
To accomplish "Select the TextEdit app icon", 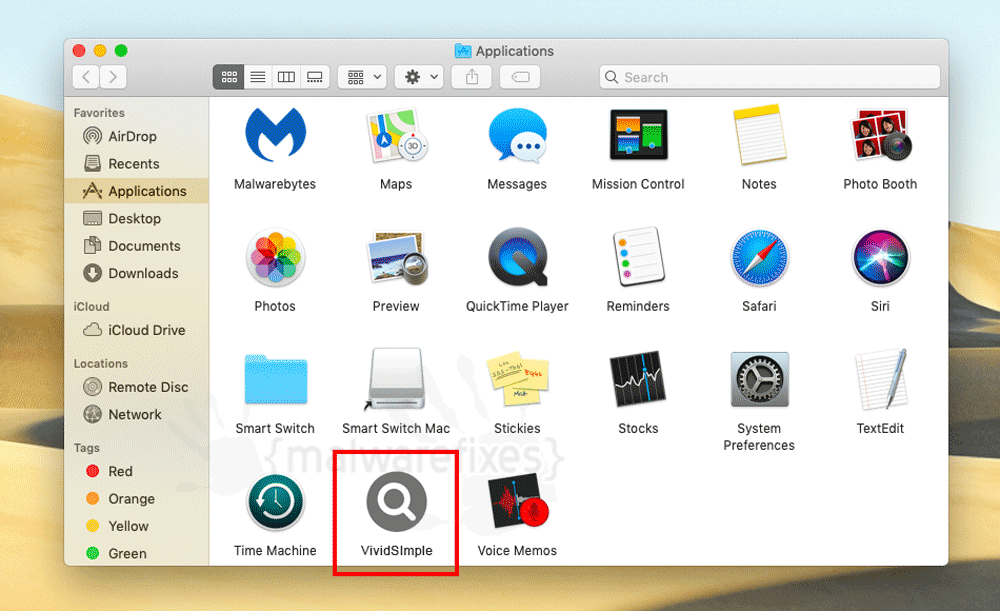I will pyautogui.click(x=881, y=379).
